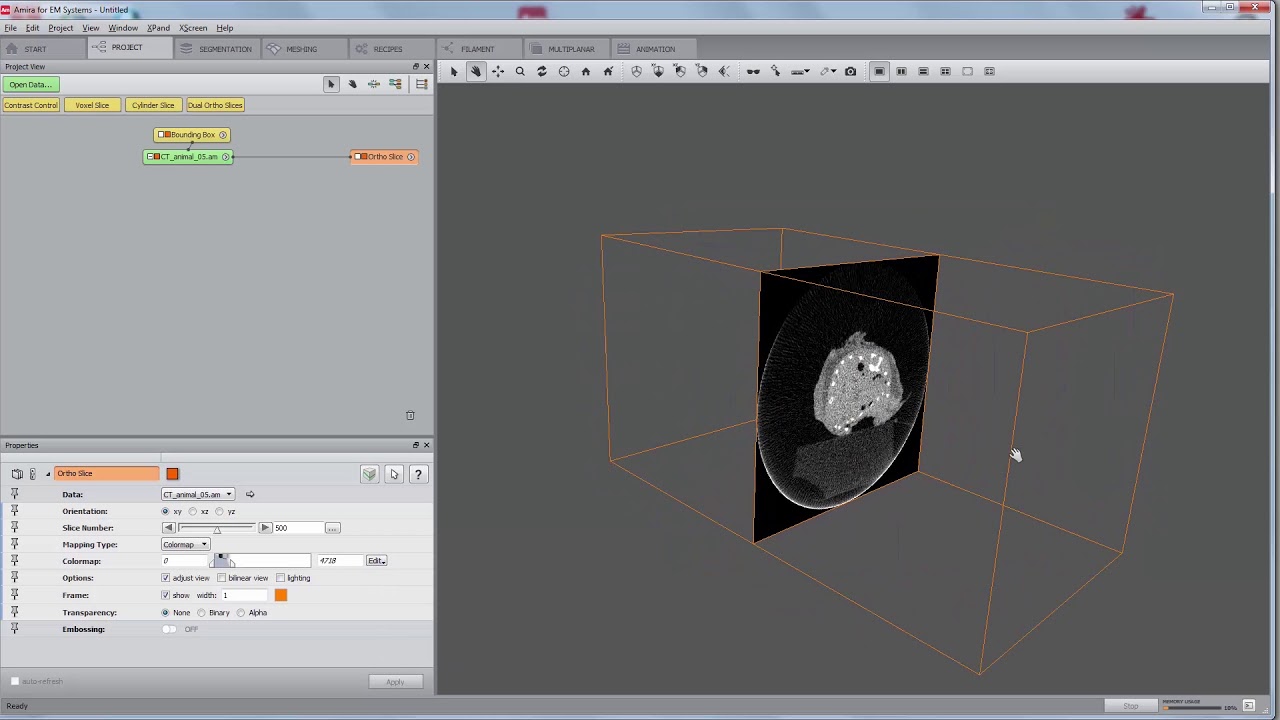Image resolution: width=1280 pixels, height=720 pixels.
Task: Select the magnifier zoom tool
Action: (x=520, y=71)
